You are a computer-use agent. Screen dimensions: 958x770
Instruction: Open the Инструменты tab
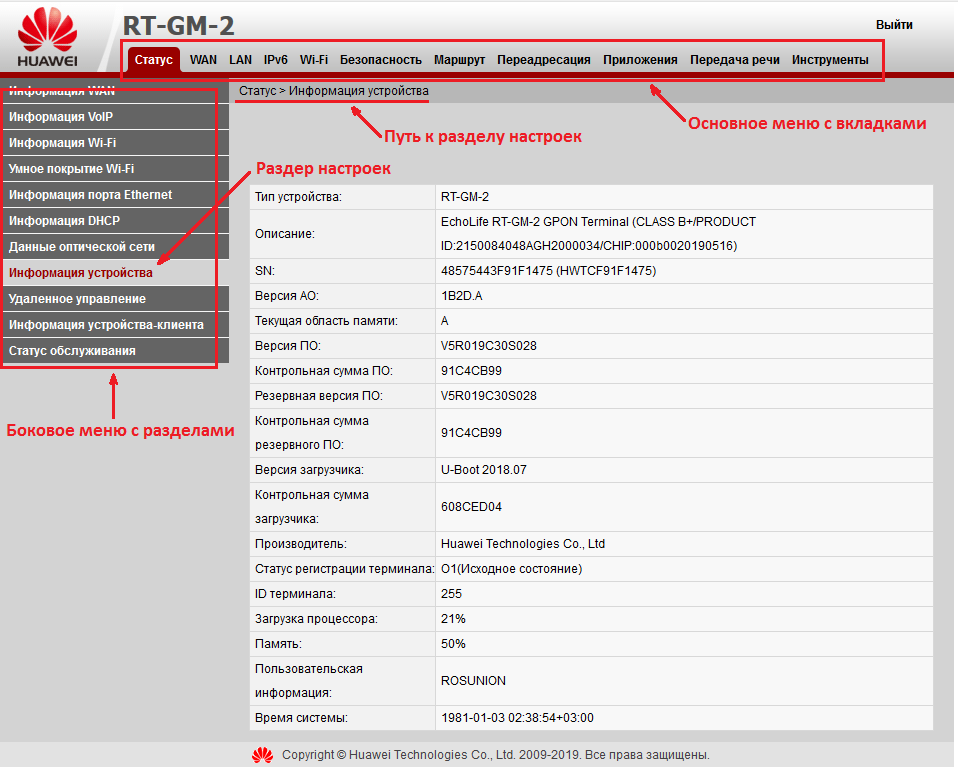point(830,60)
